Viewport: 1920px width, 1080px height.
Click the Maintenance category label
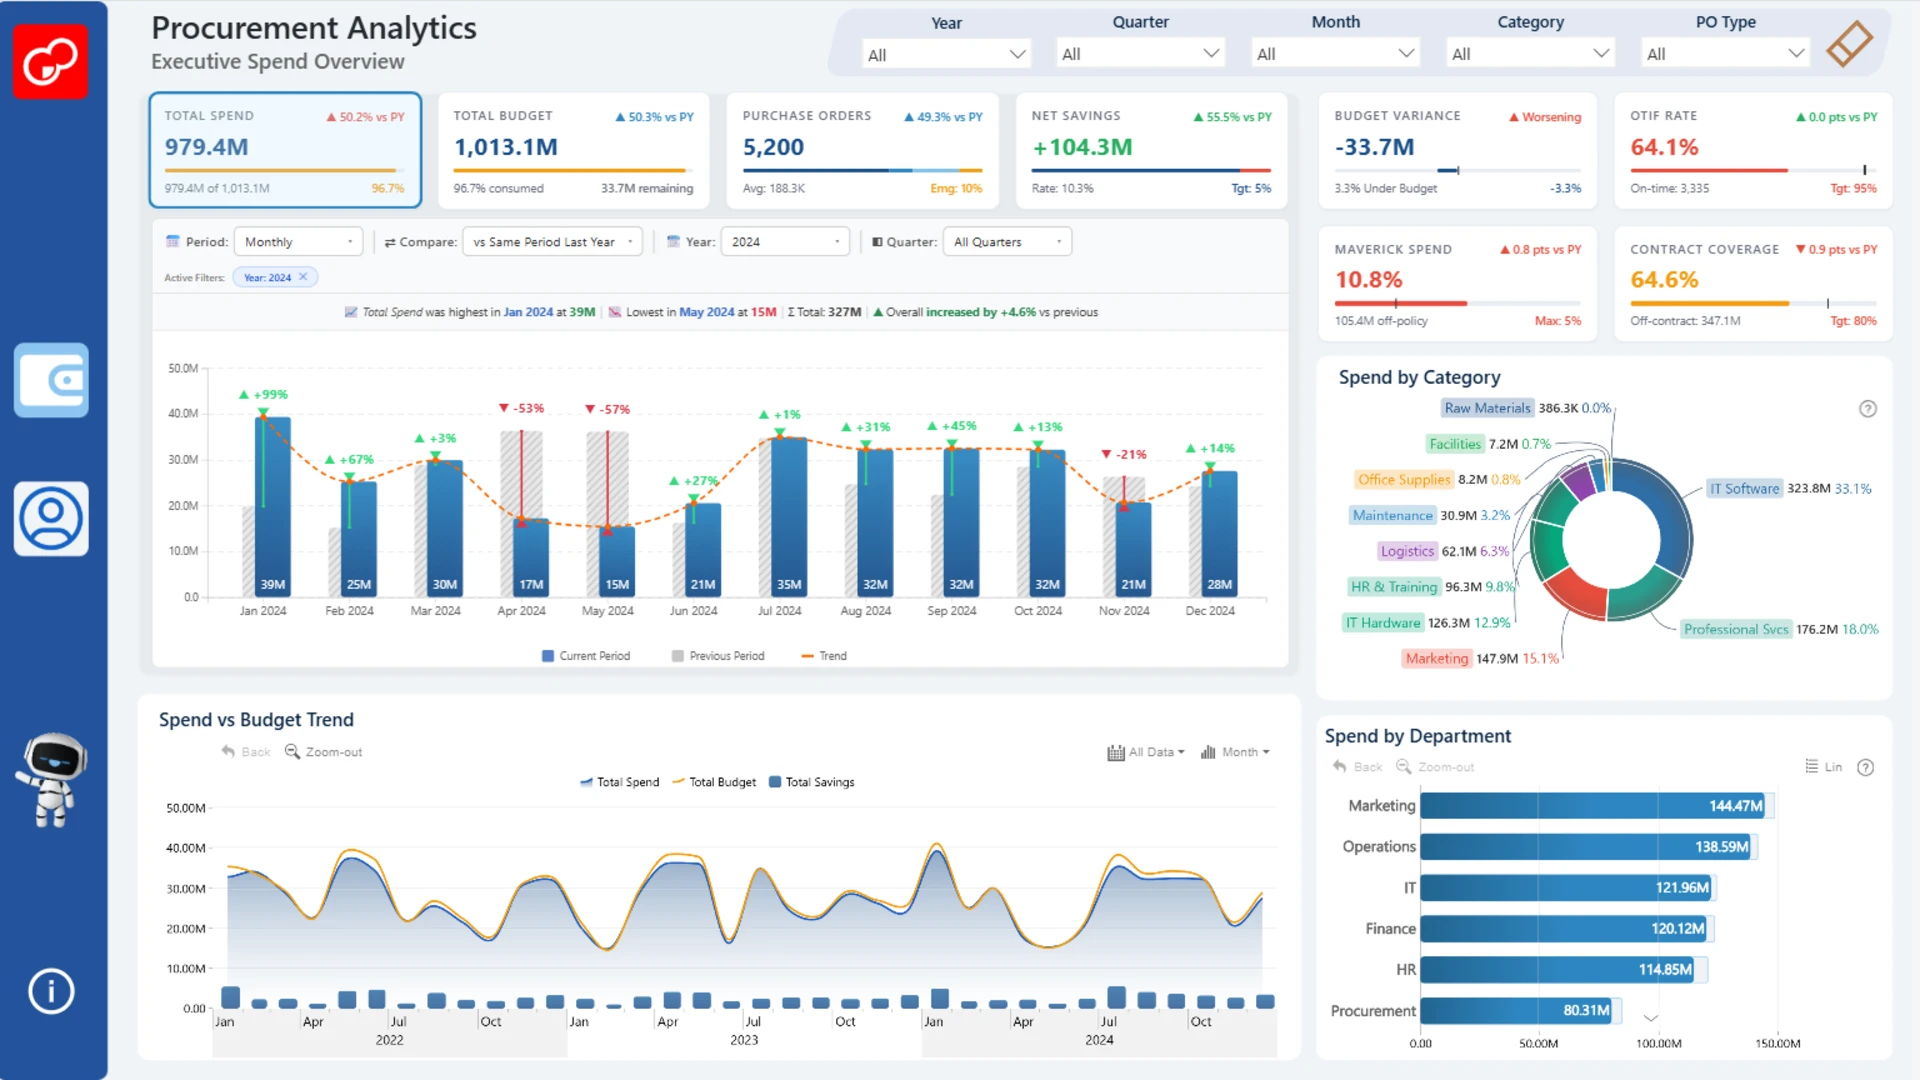[x=1392, y=516]
